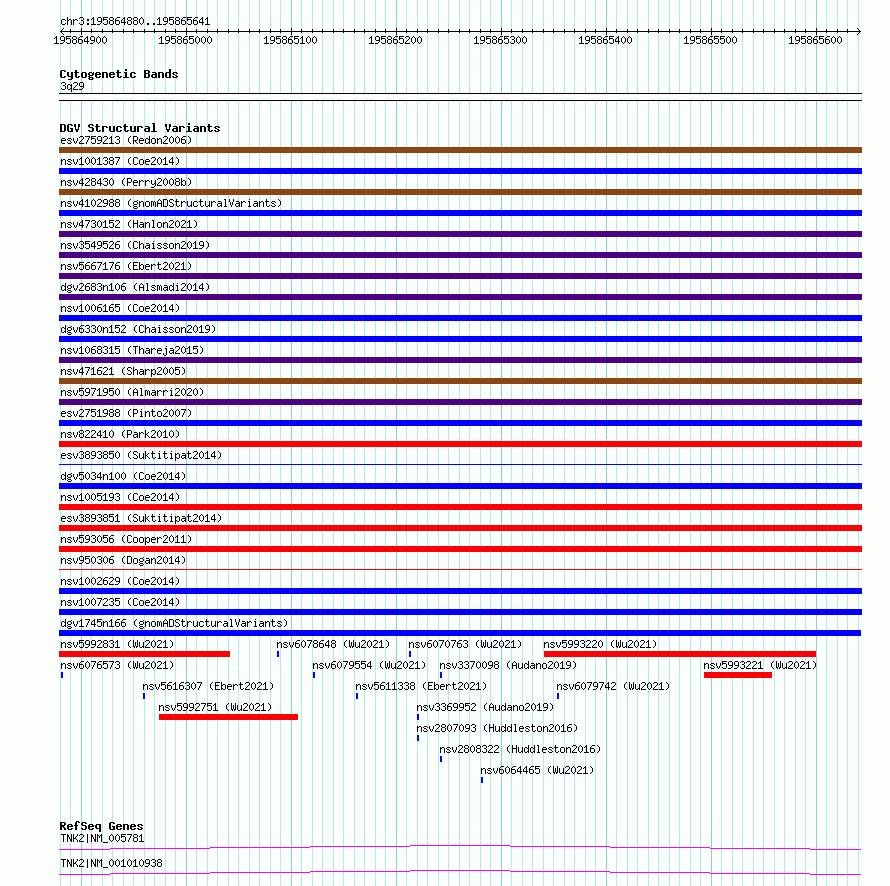Open nsv5616307 (Ebert2021) variant
The image size is (890, 886).
point(208,686)
